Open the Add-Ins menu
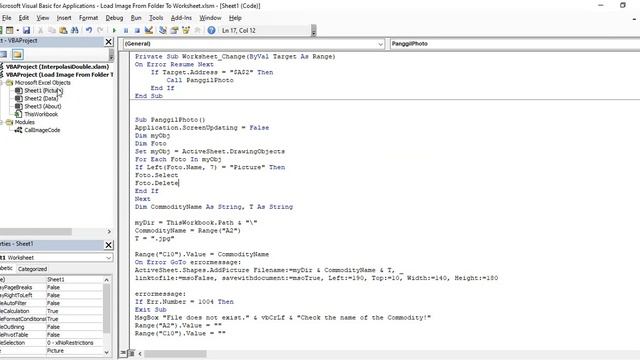640x360 pixels. click(x=181, y=18)
